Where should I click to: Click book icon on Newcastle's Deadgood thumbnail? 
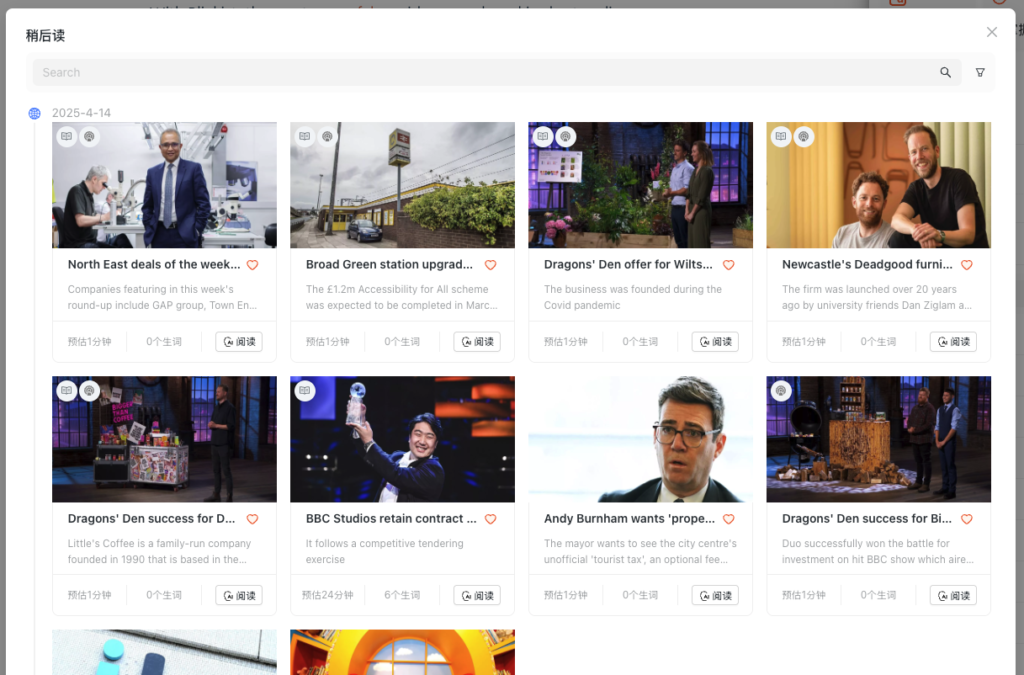tap(780, 136)
